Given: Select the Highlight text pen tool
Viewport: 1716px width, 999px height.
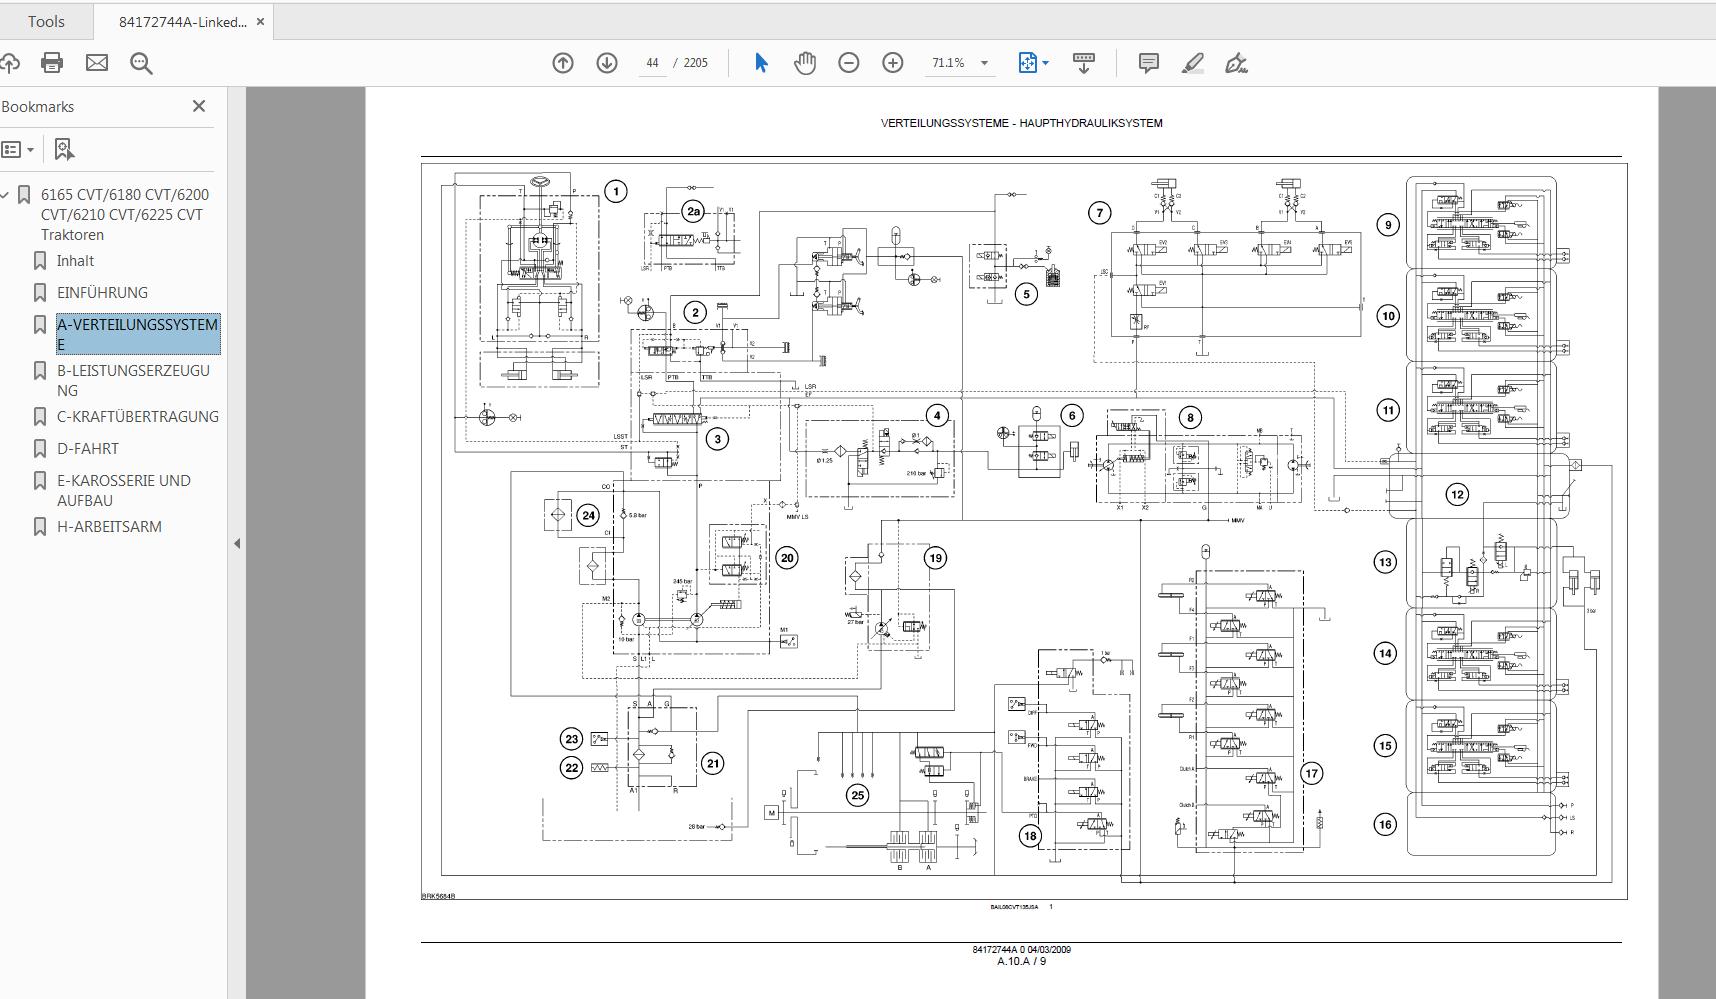Looking at the screenshot, I should point(1192,63).
